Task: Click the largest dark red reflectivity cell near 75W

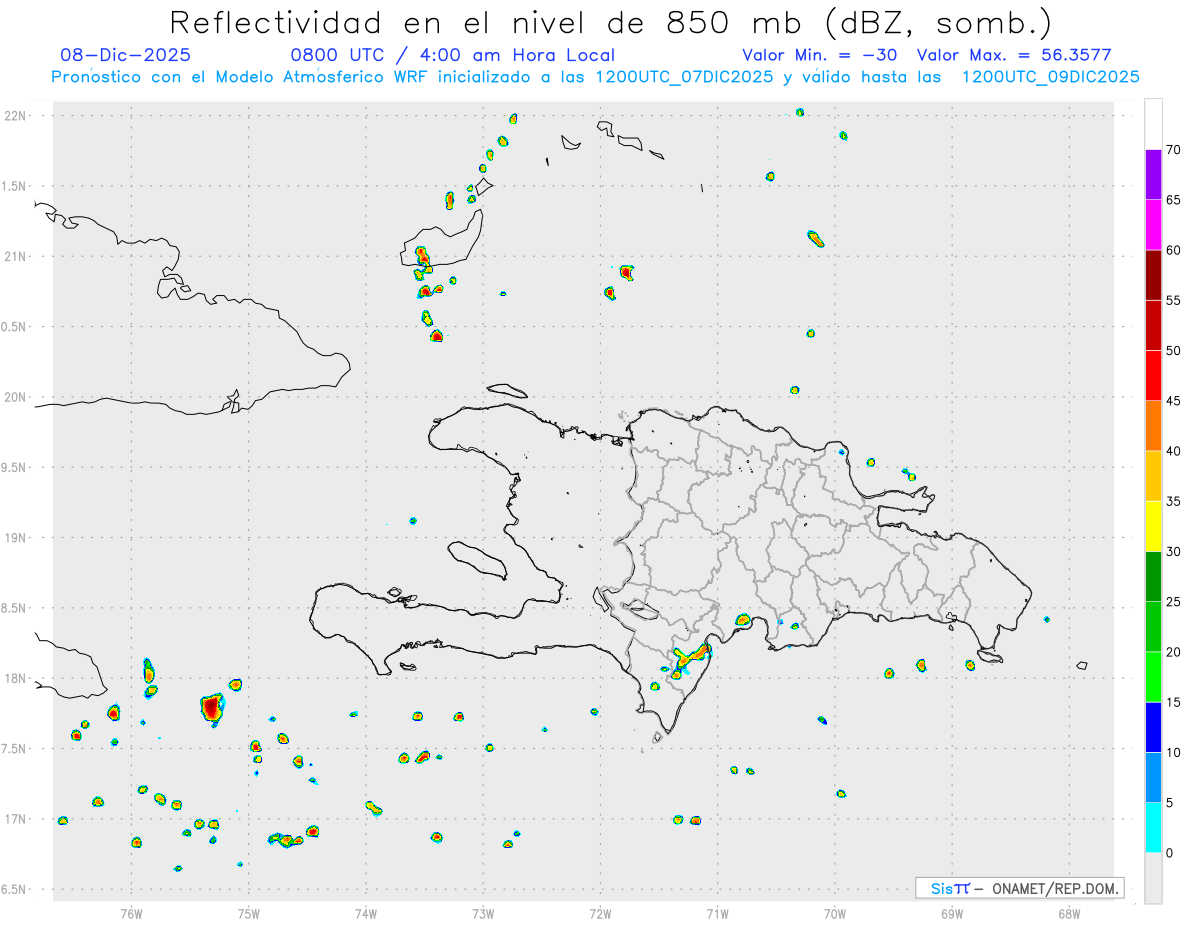Action: (212, 708)
